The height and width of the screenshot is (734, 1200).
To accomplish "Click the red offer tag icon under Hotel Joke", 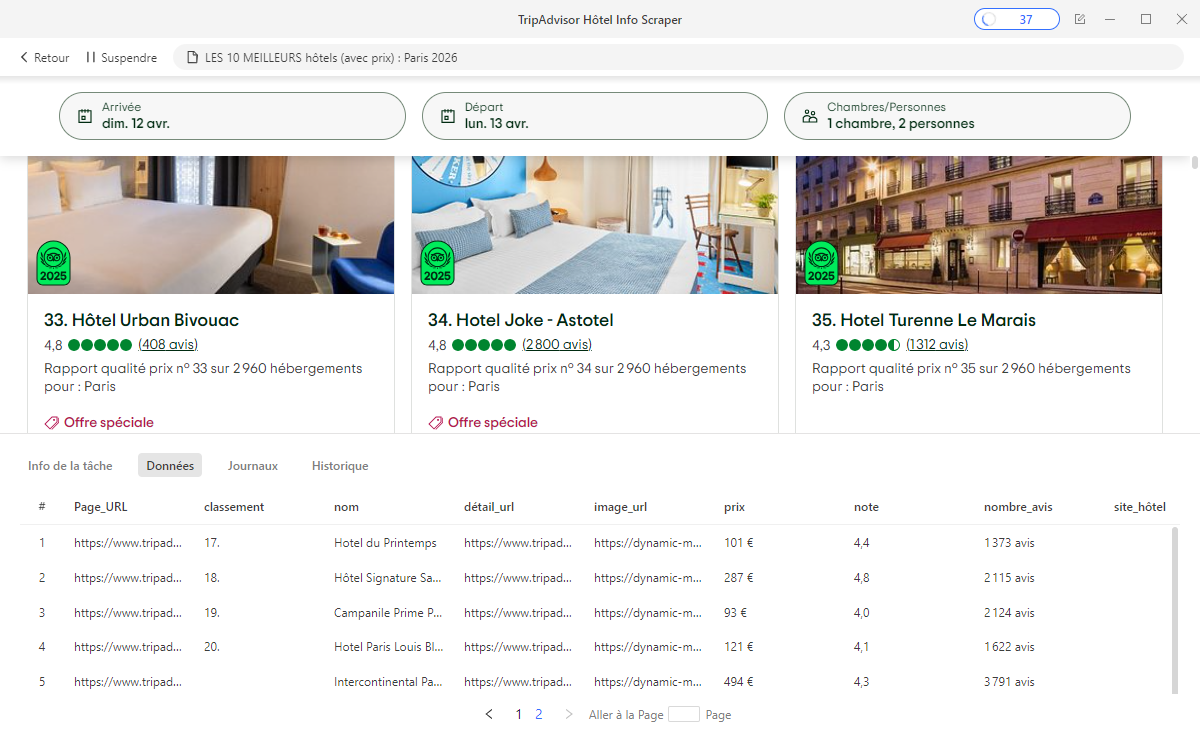I will [x=435, y=422].
